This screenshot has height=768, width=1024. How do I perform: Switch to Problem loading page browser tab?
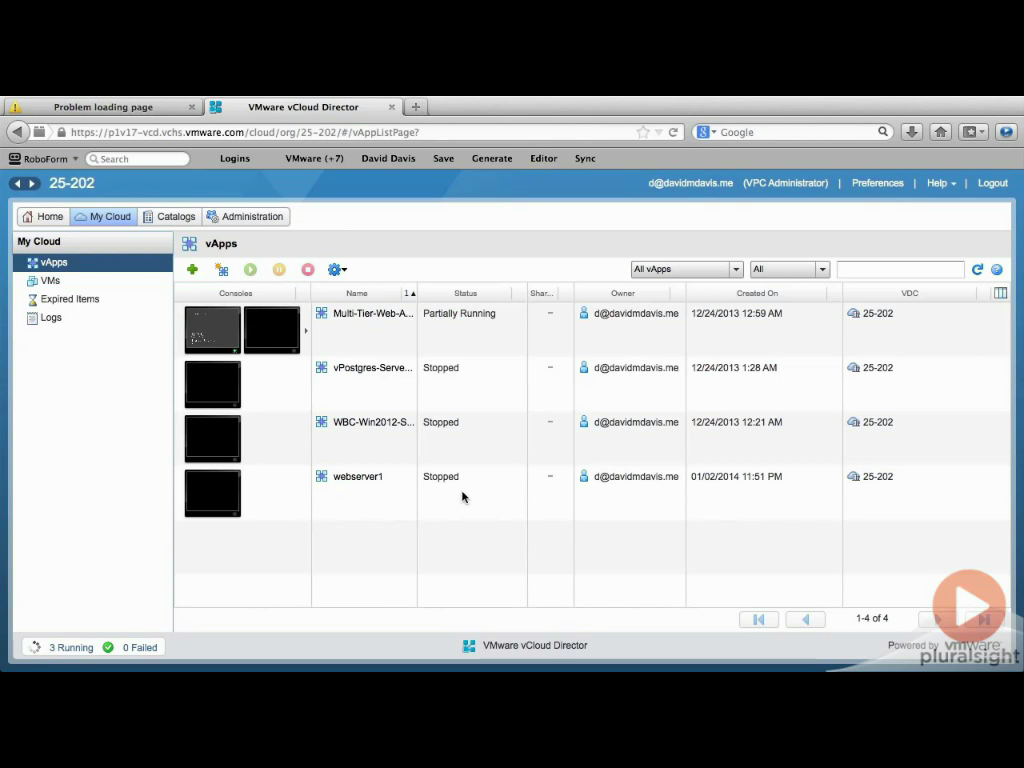[x=103, y=107]
